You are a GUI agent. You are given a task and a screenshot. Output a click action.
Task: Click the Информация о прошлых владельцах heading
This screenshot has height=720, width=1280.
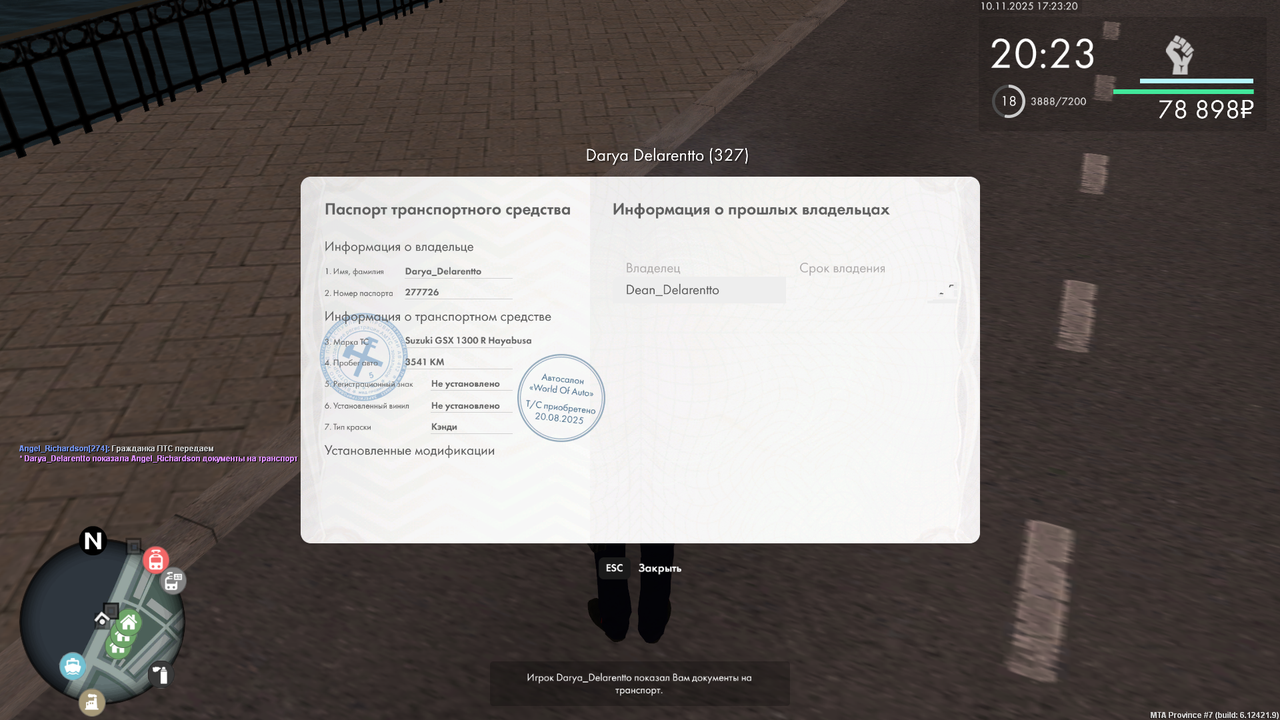tap(751, 210)
